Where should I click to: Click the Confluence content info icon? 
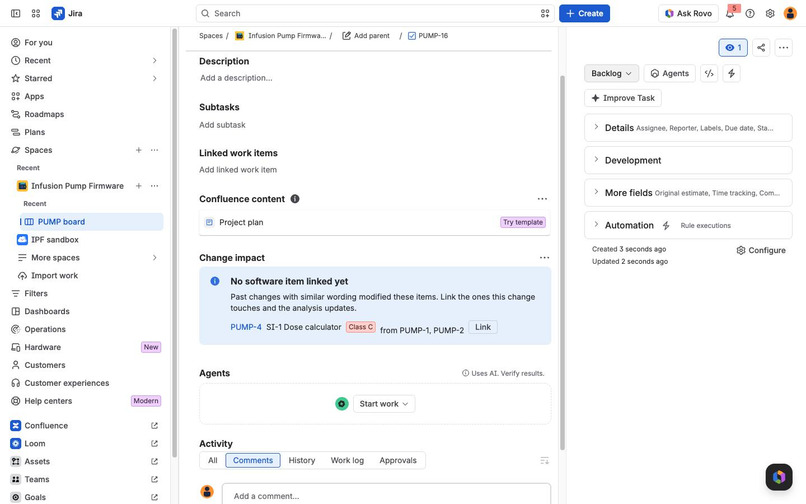pos(295,199)
